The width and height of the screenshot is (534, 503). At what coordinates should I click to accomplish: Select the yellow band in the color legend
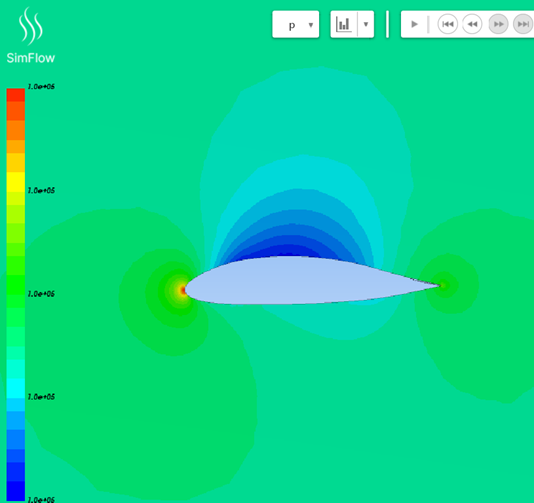coord(16,182)
